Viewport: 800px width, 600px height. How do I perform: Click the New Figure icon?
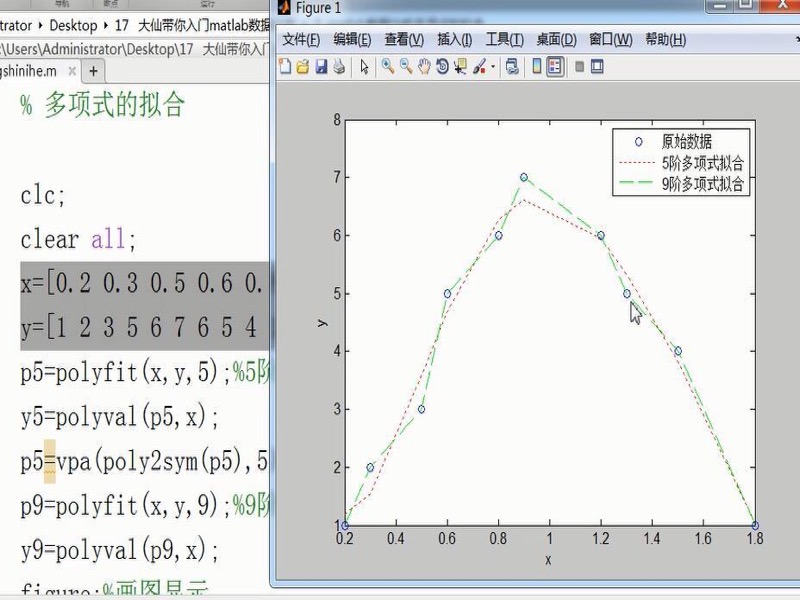[x=285, y=66]
